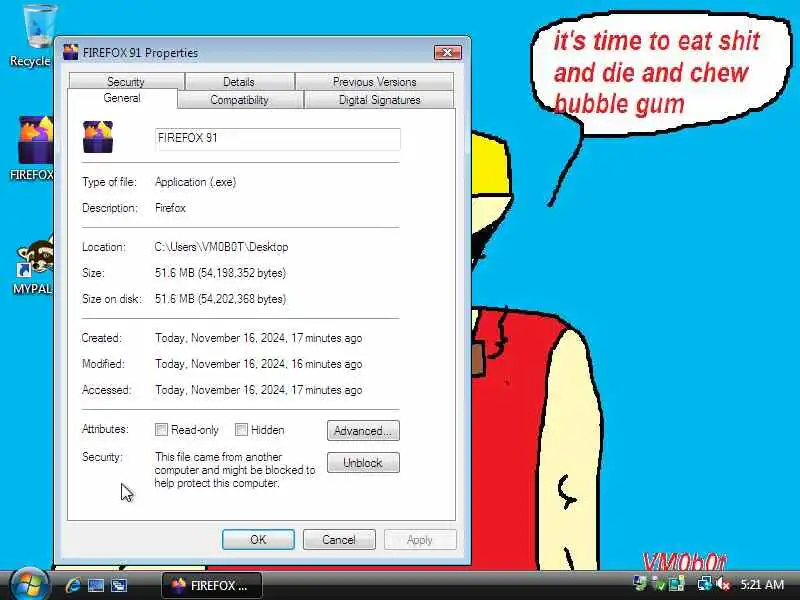The image size is (800, 600).
Task: Switch to the Details tab
Action: pos(239,82)
